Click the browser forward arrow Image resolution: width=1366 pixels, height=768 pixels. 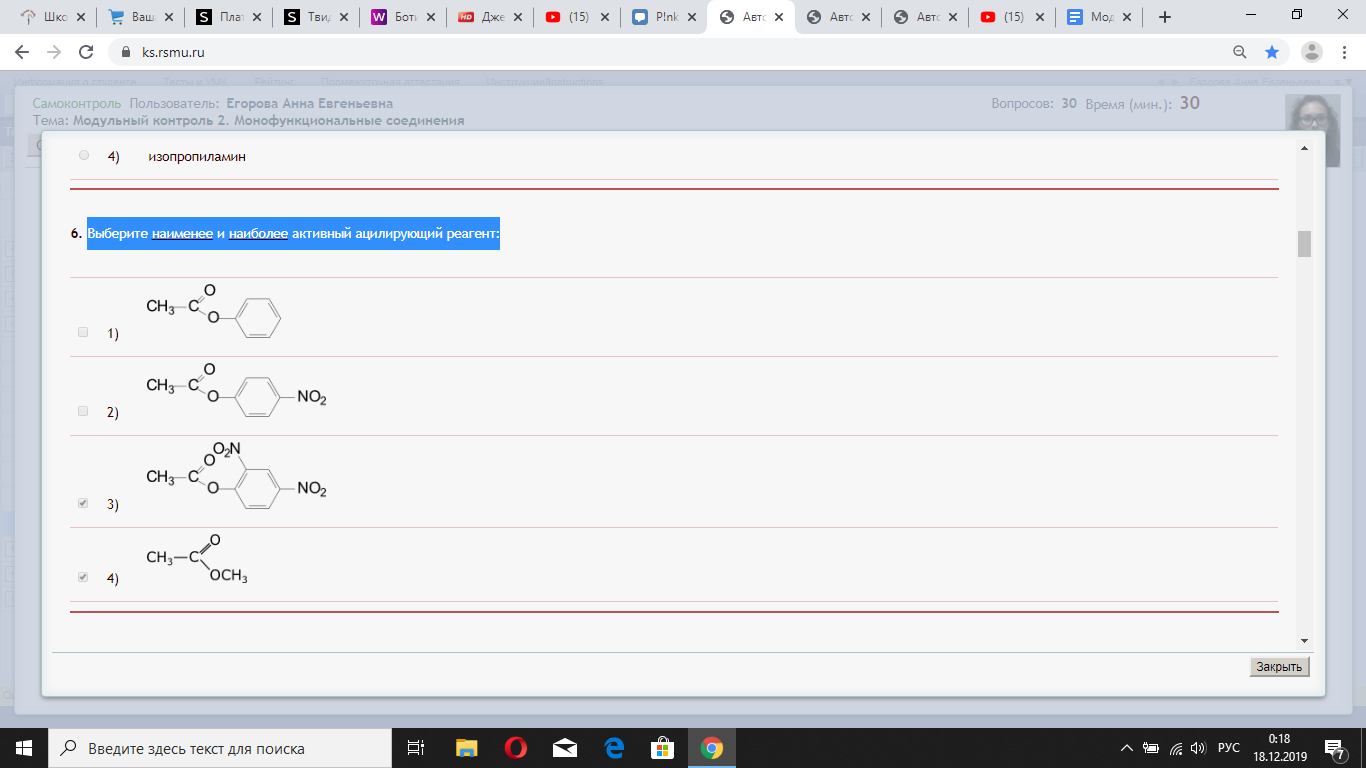pos(54,52)
